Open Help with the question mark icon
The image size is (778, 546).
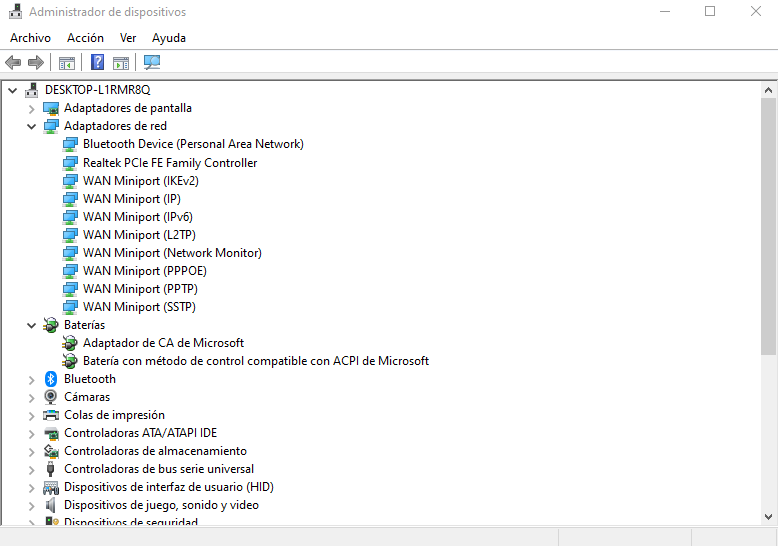point(98,62)
